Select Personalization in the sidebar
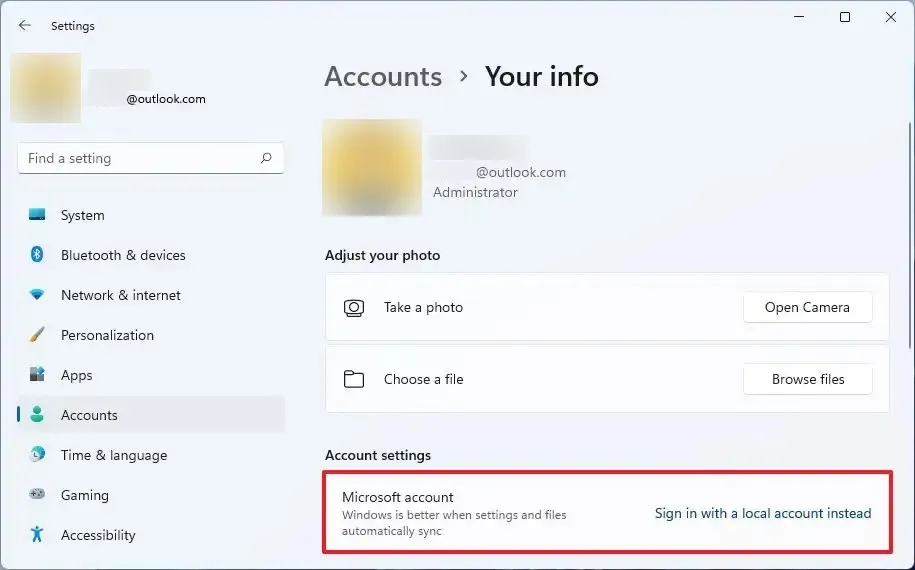This screenshot has height=570, width=915. 151,335
